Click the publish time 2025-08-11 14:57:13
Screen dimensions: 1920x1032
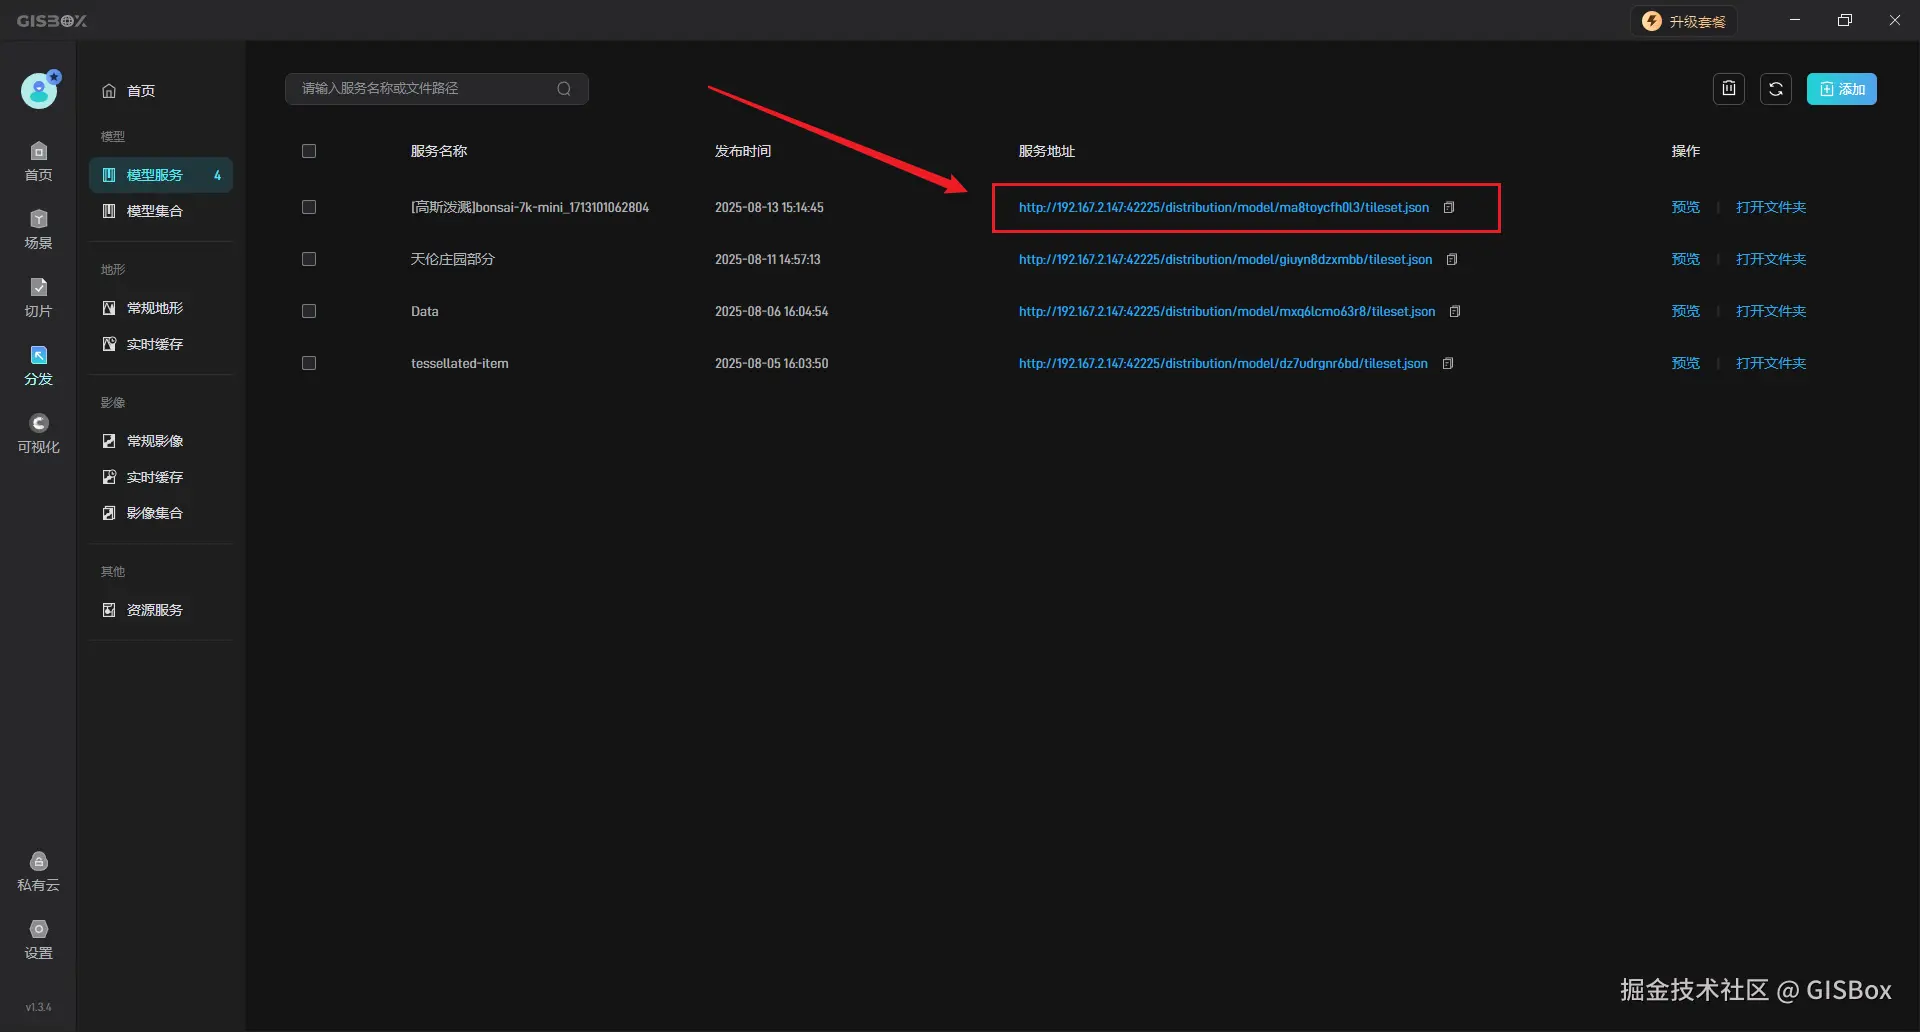click(x=768, y=260)
